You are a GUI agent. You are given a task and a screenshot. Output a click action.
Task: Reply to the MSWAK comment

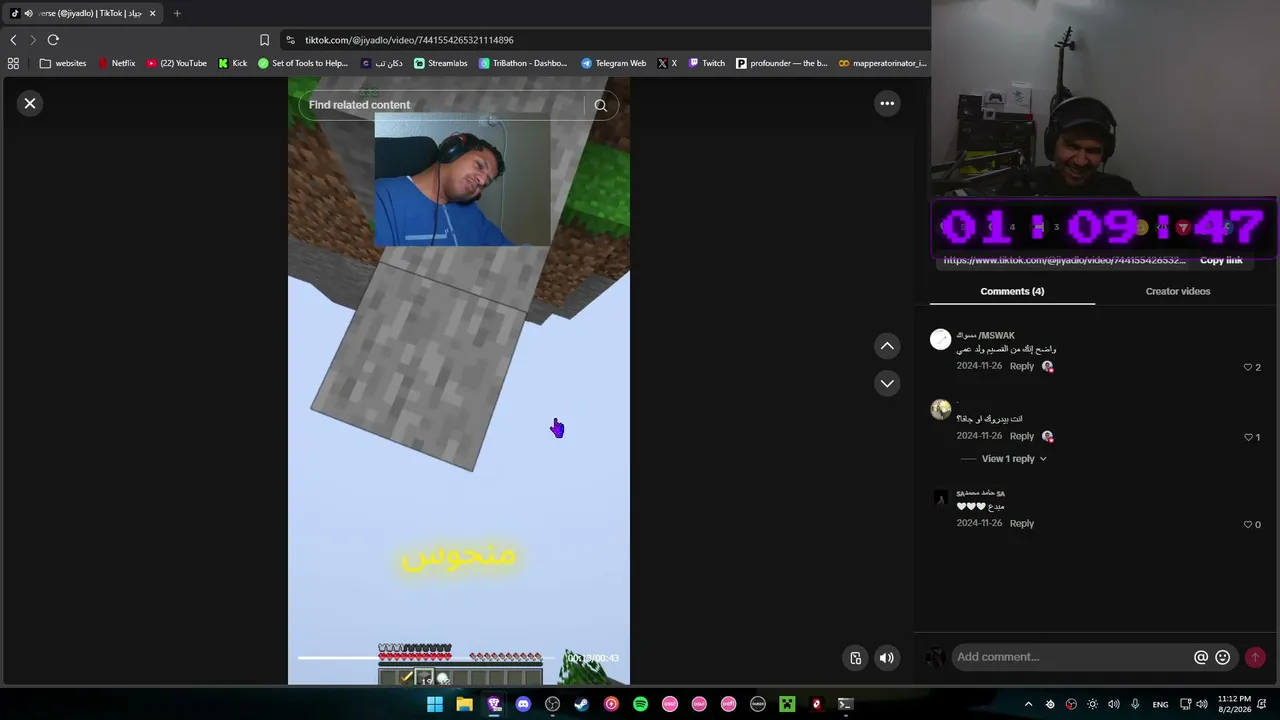tap(1021, 366)
